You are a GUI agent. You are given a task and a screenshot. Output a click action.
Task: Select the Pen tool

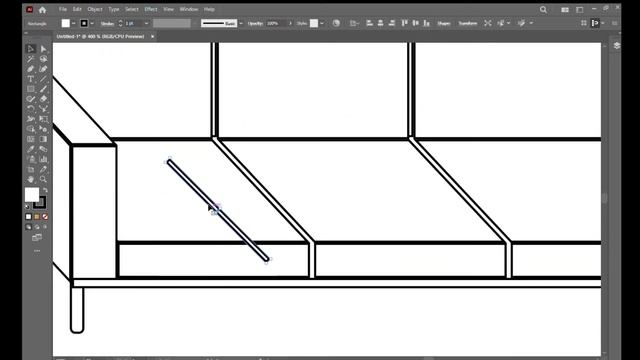pos(31,69)
